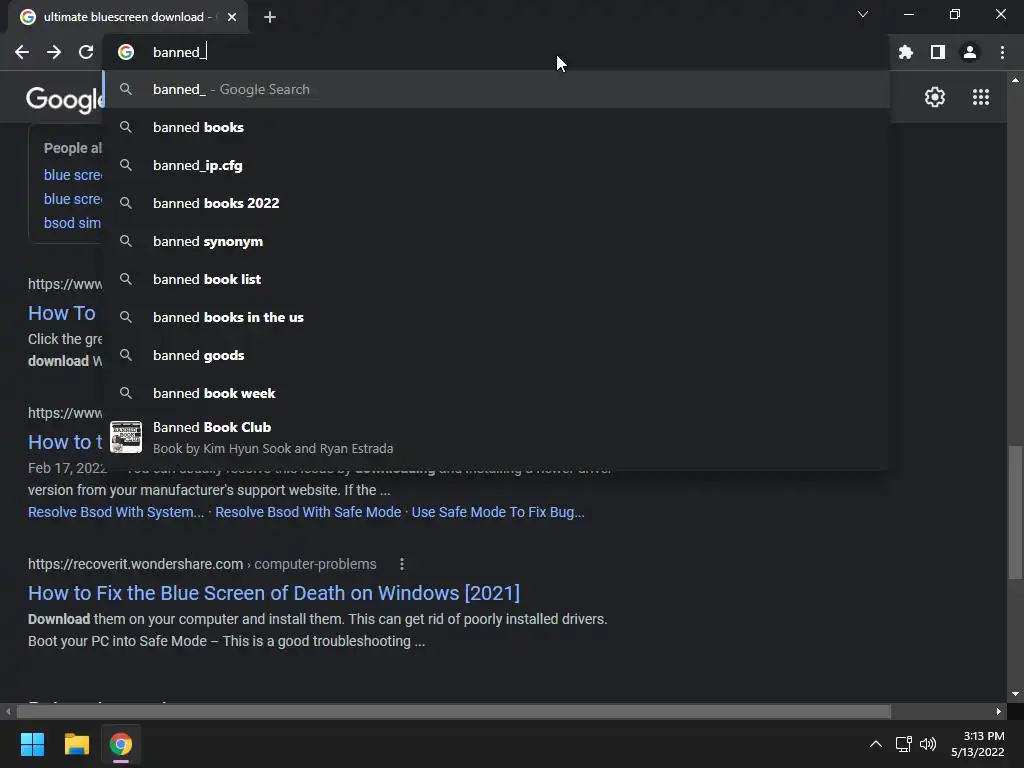Screen dimensions: 1024x768
Task: Show hidden icons in the system tray
Action: click(x=876, y=744)
